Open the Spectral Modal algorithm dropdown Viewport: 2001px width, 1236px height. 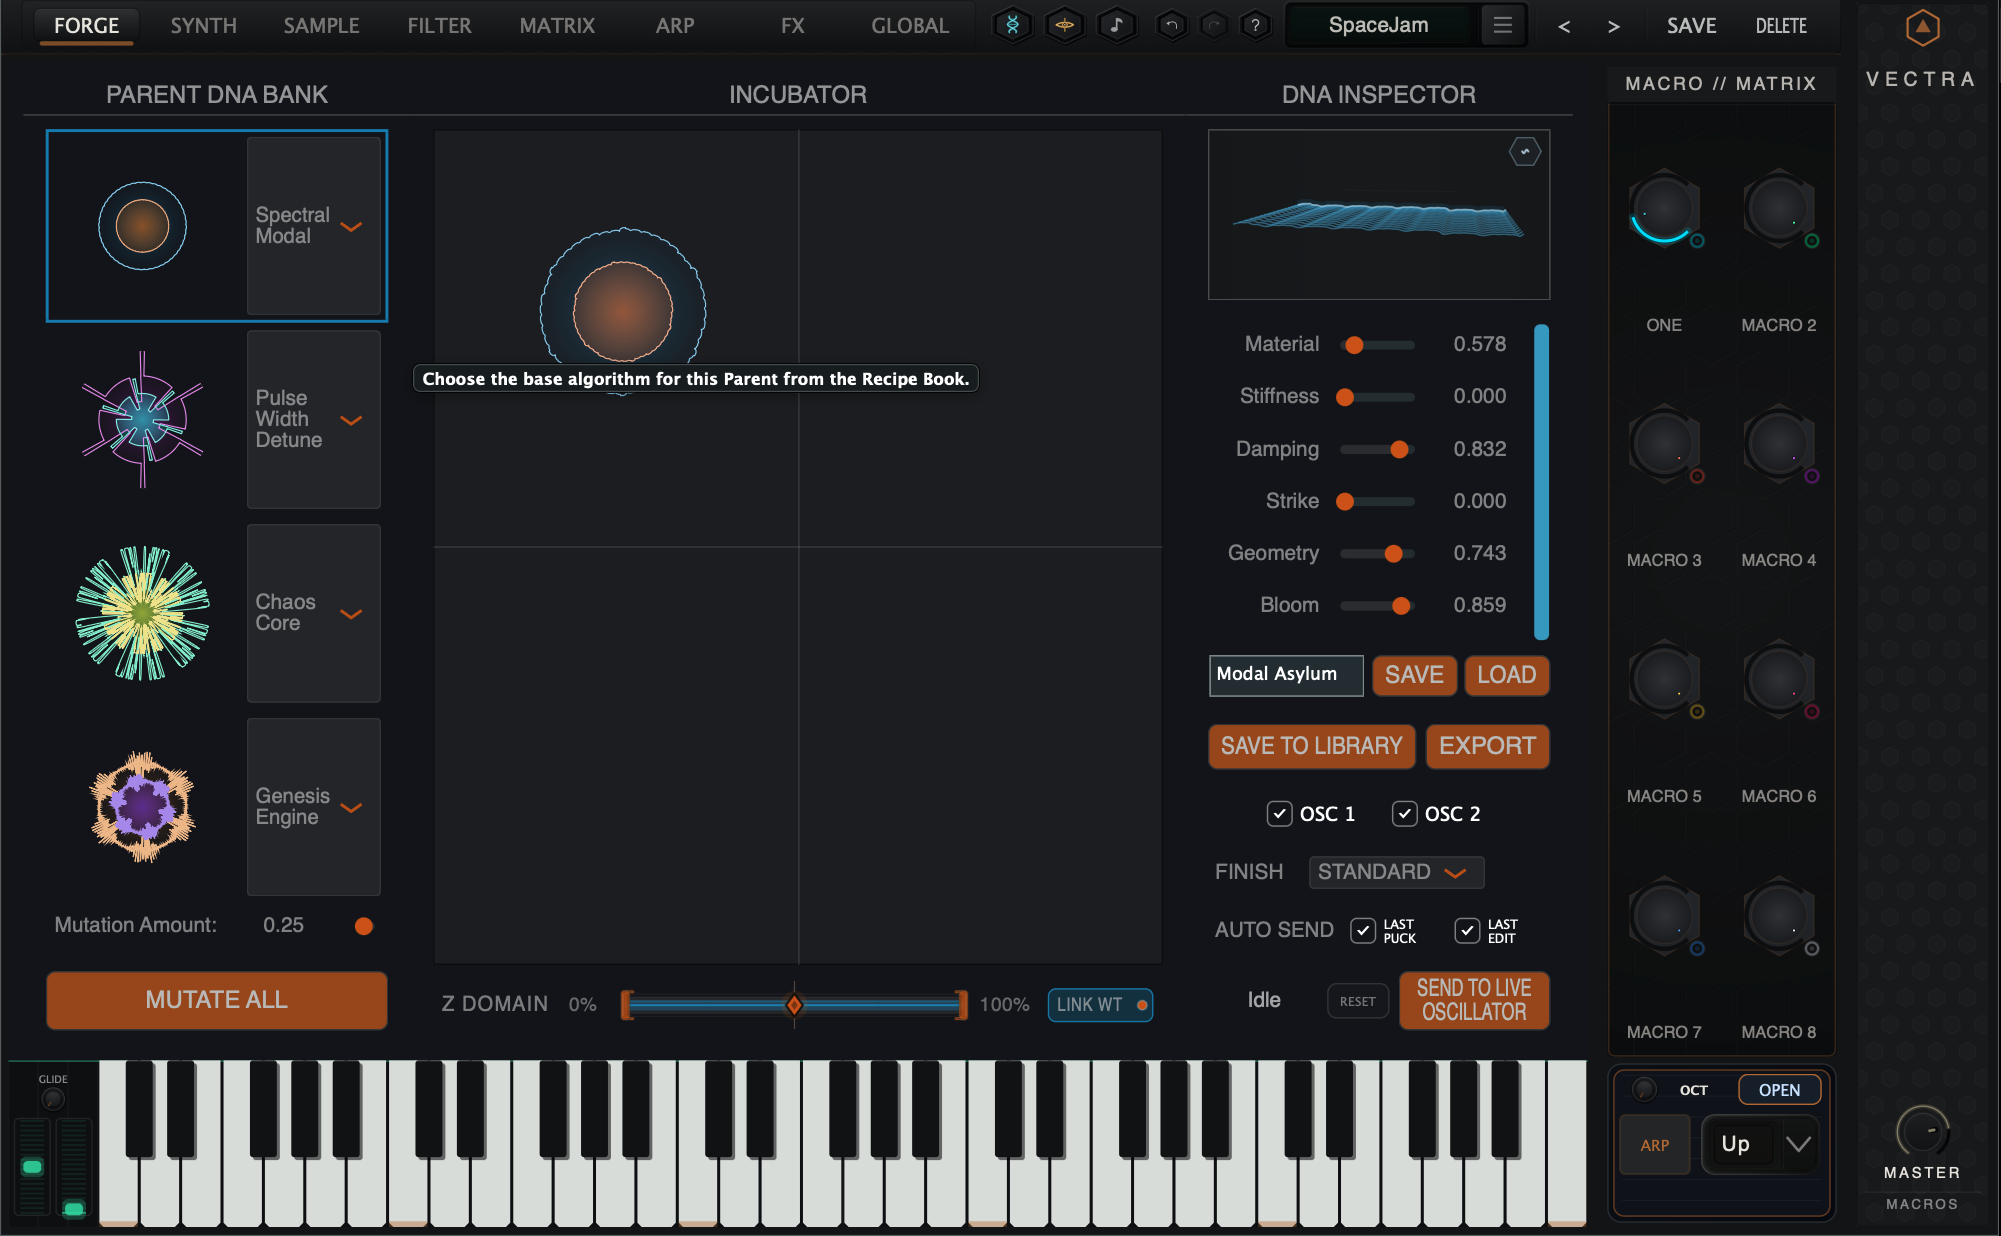314,226
